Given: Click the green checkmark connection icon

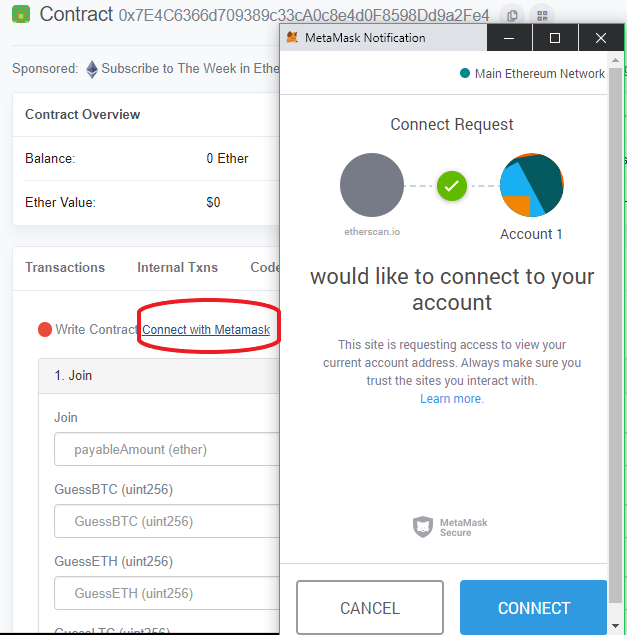Looking at the screenshot, I should 452,186.
